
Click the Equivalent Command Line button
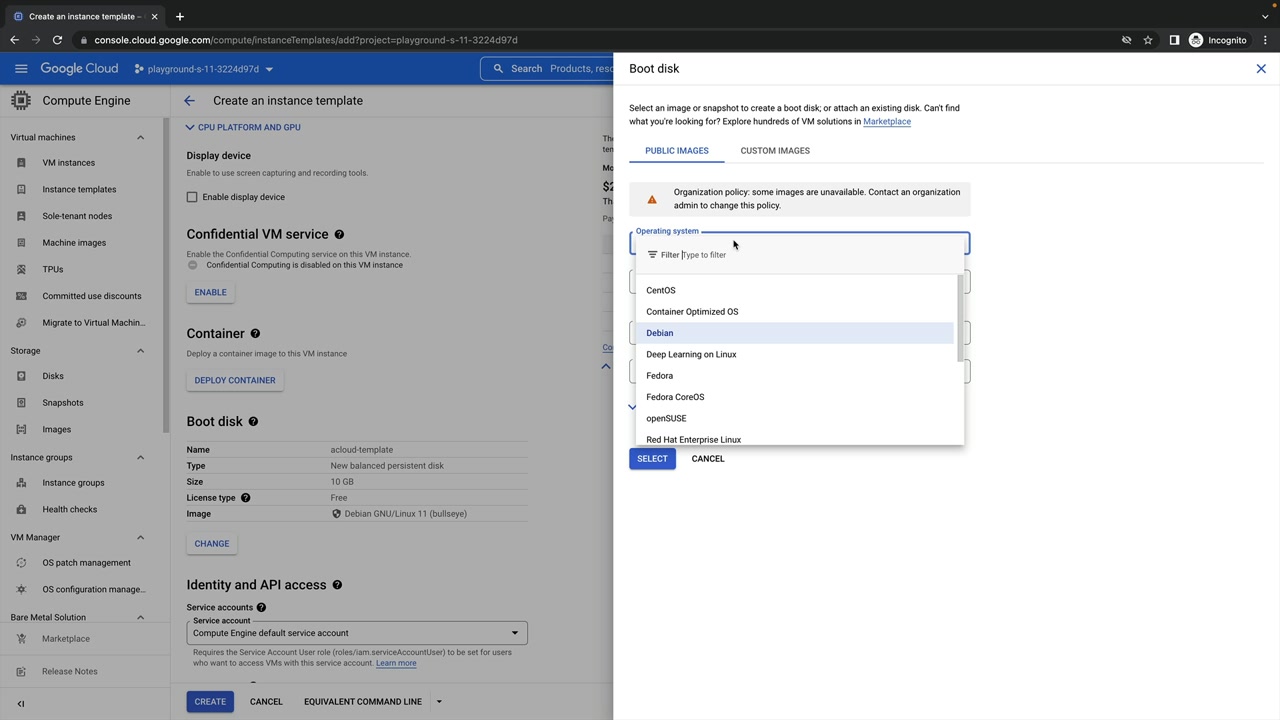point(363,702)
